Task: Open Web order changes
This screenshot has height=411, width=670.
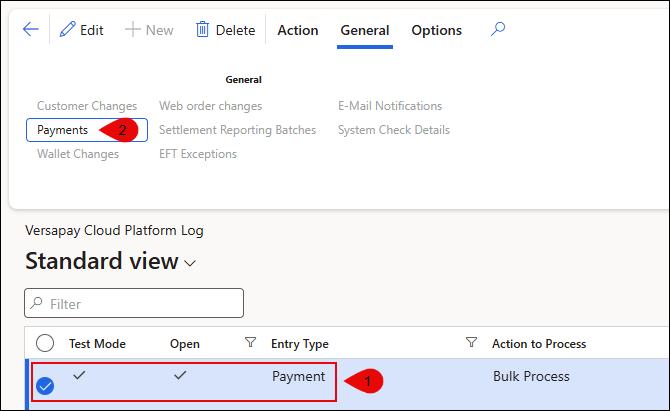Action: click(x=210, y=106)
